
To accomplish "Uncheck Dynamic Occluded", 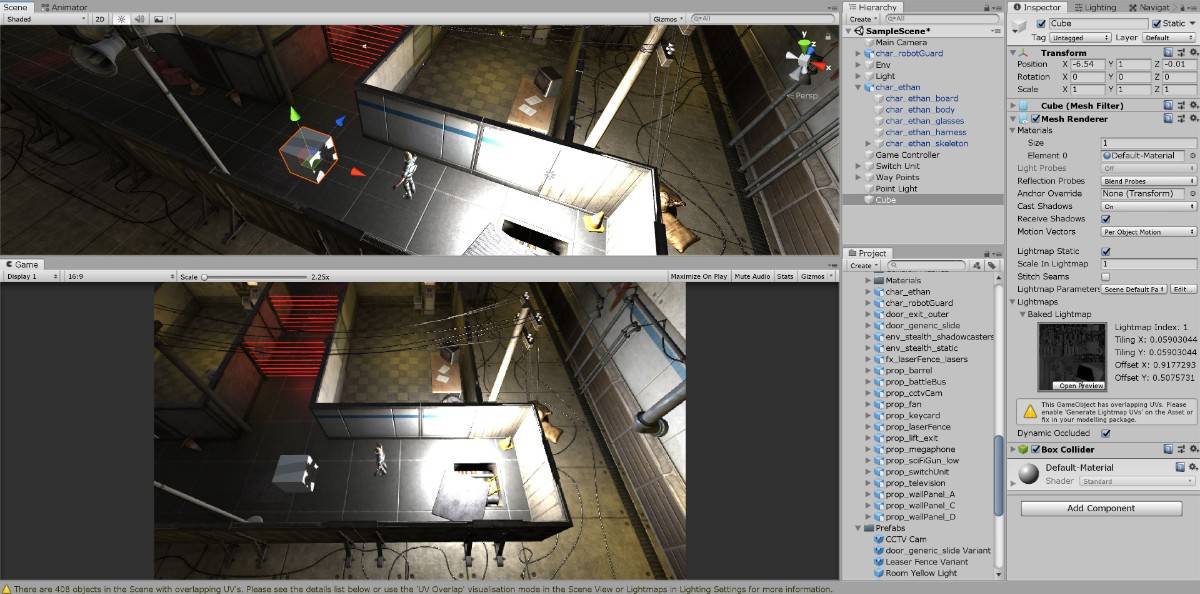I will [1105, 434].
